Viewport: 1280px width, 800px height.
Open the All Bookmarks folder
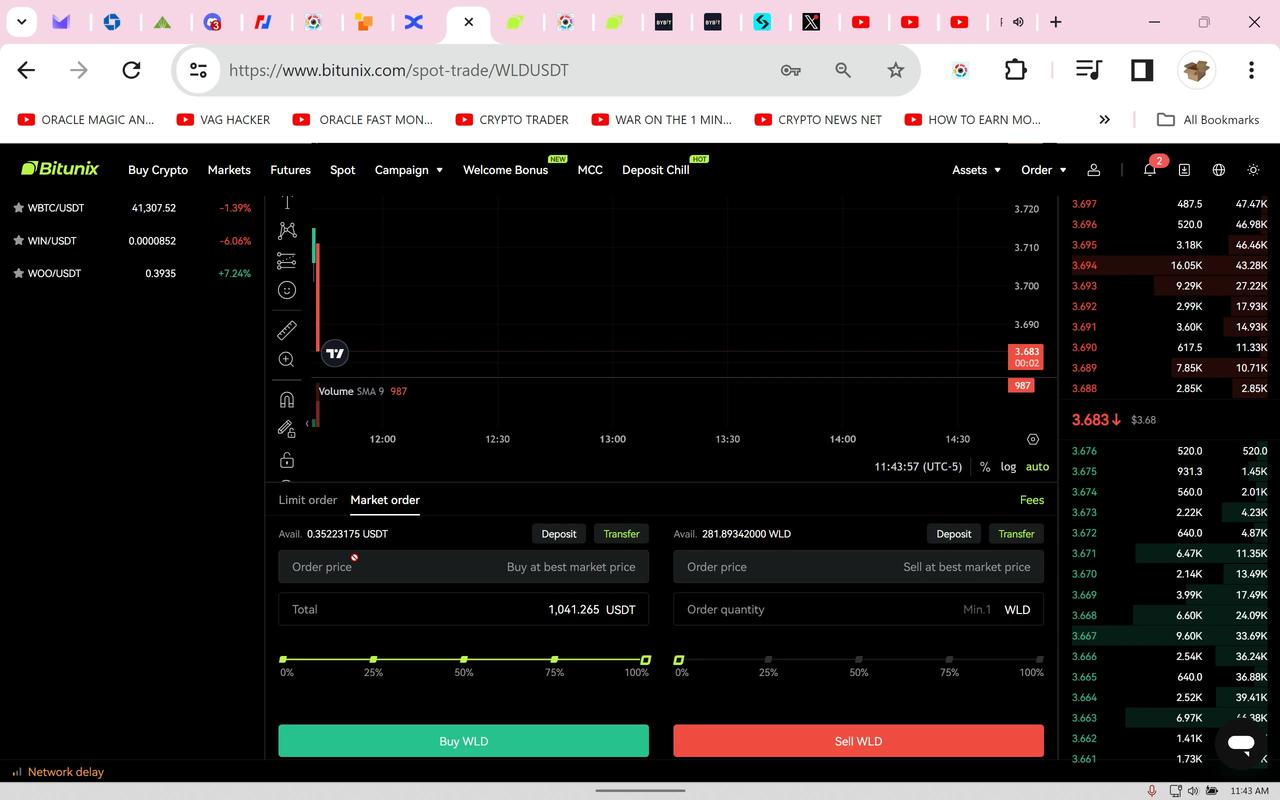click(x=1208, y=119)
